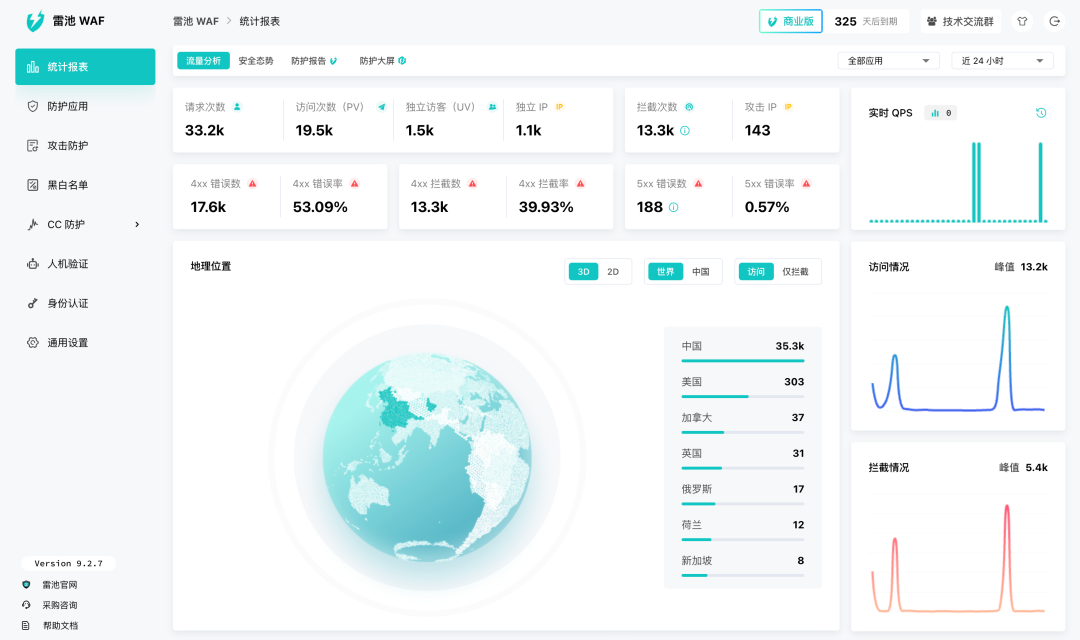This screenshot has height=640, width=1080.
Task: Click info icon beside 13.3k blocked count
Action: pyautogui.click(x=685, y=130)
